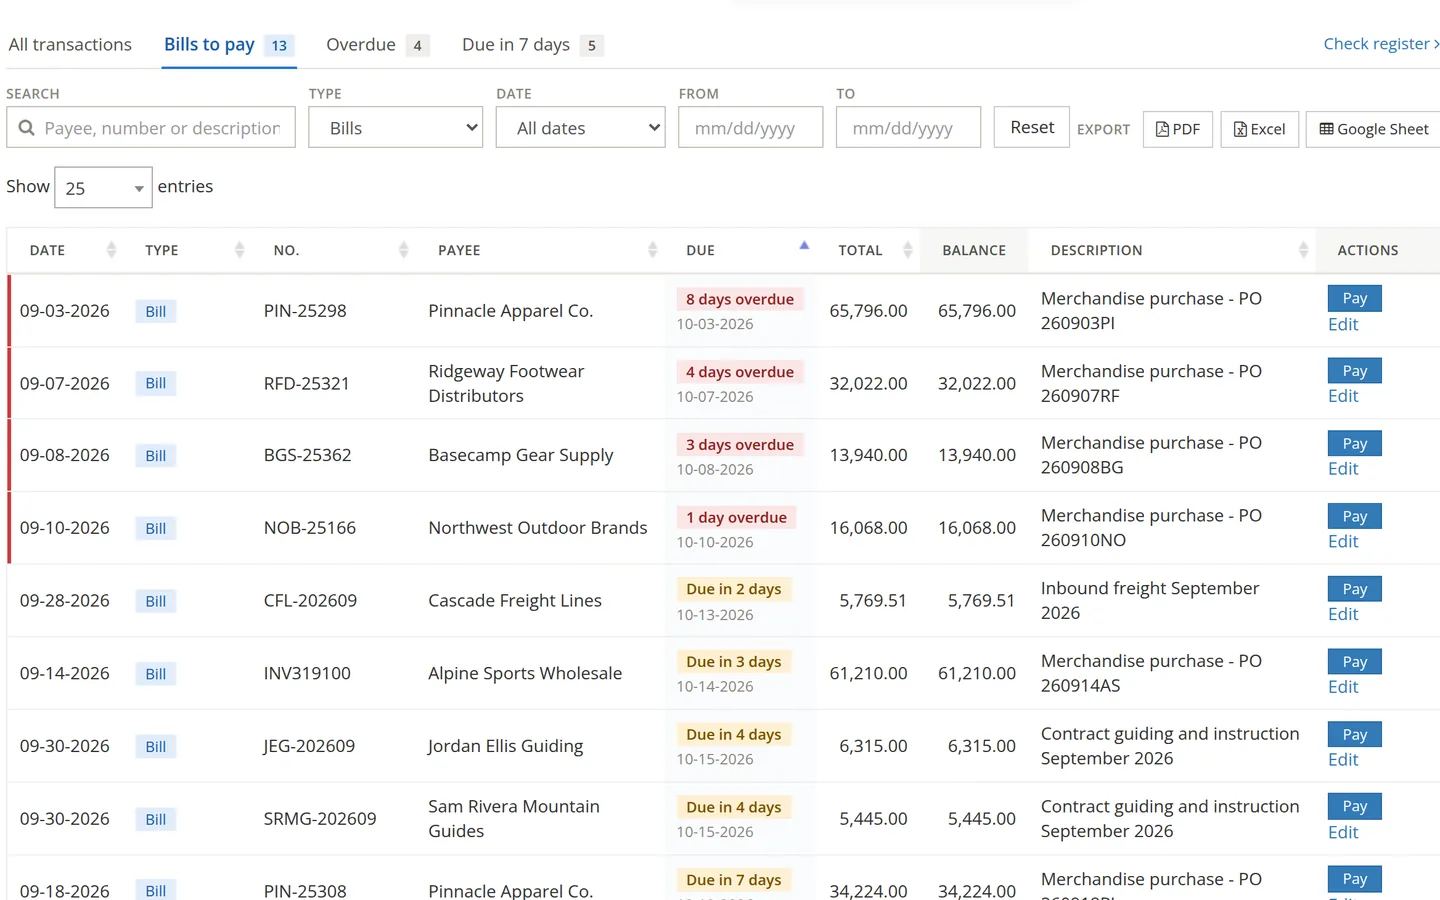The image size is (1440, 900).
Task: Change the Show entries count dropdown
Action: pos(103,187)
